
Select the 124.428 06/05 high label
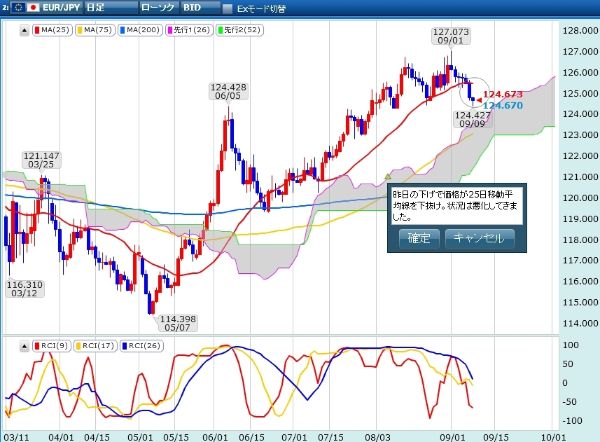tap(228, 91)
